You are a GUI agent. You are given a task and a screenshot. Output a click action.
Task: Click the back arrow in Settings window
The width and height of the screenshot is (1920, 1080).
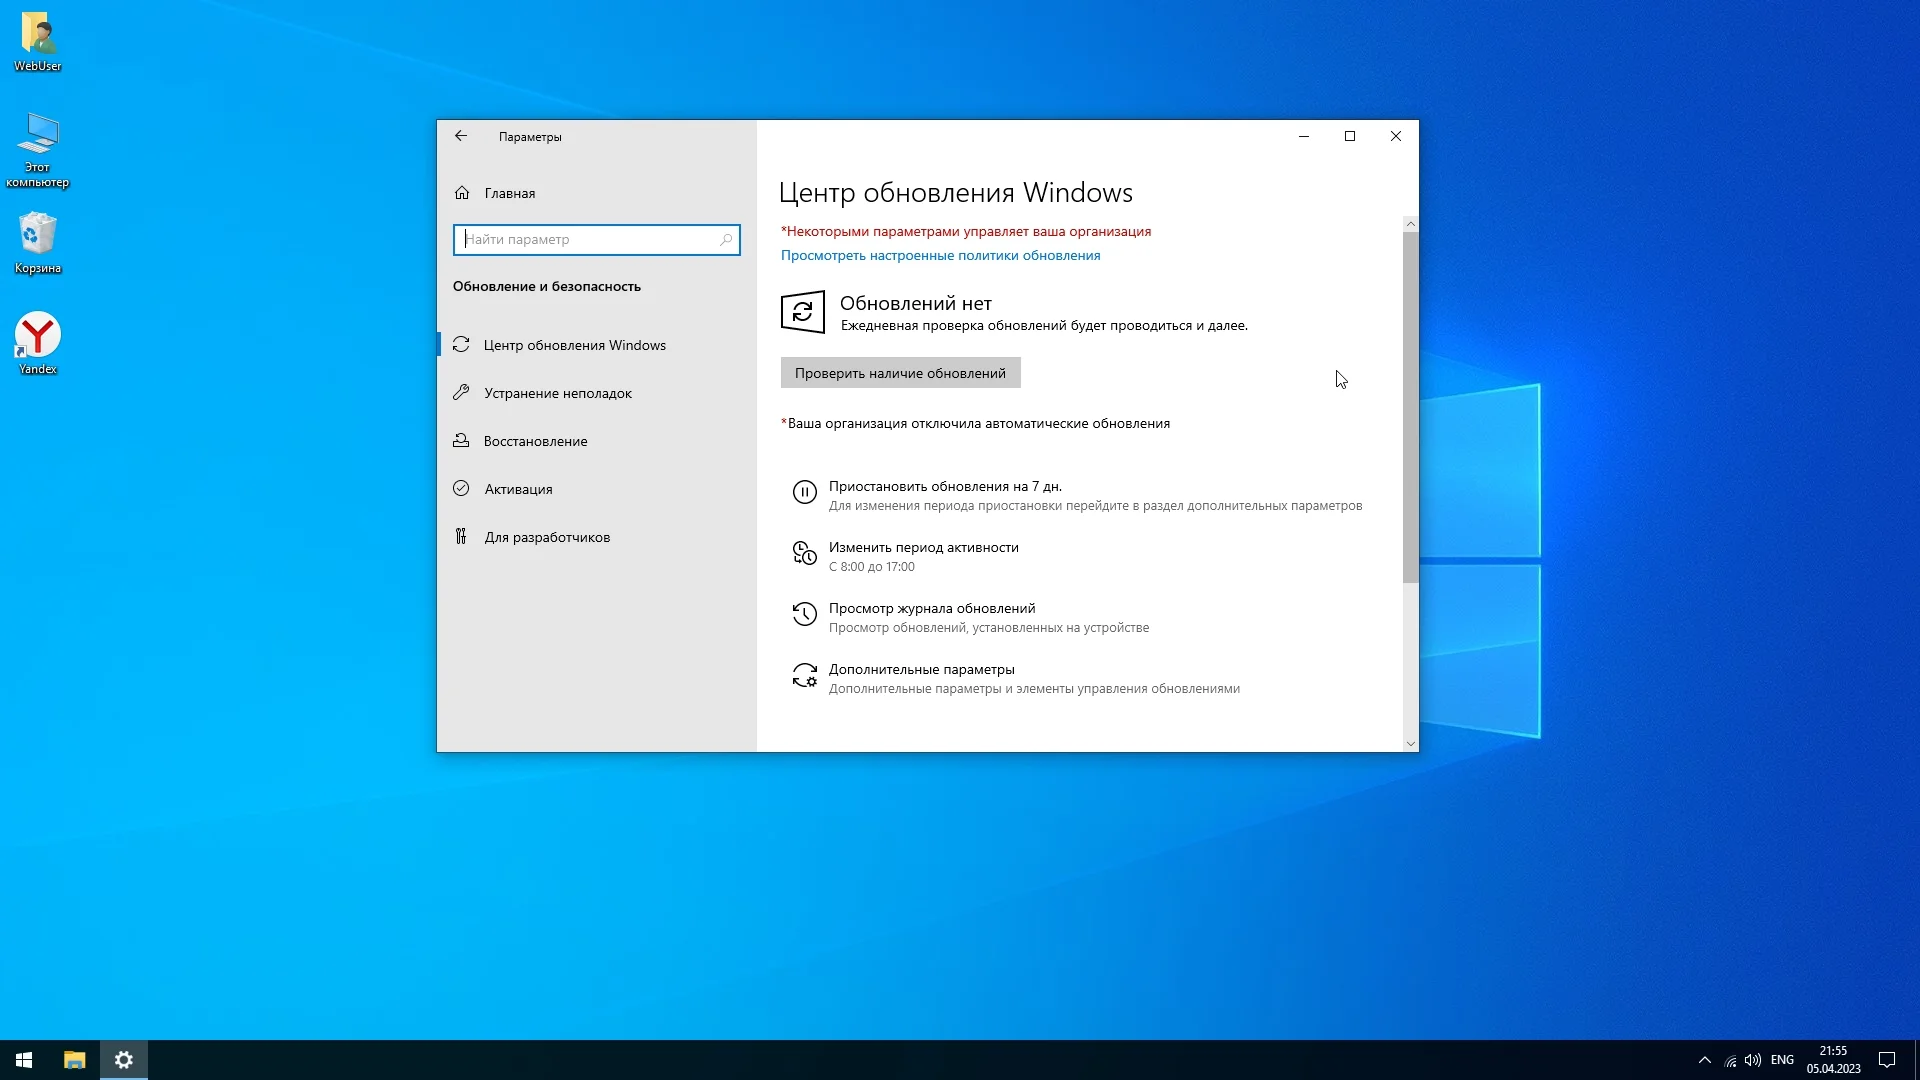tap(461, 136)
